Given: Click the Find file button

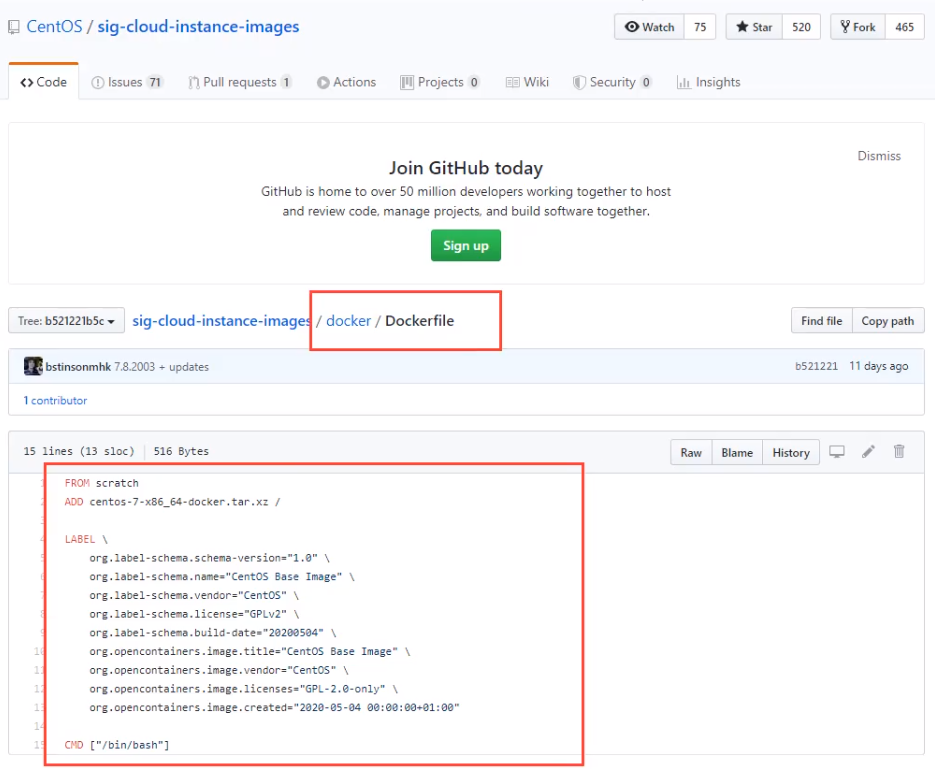Looking at the screenshot, I should click(821, 321).
